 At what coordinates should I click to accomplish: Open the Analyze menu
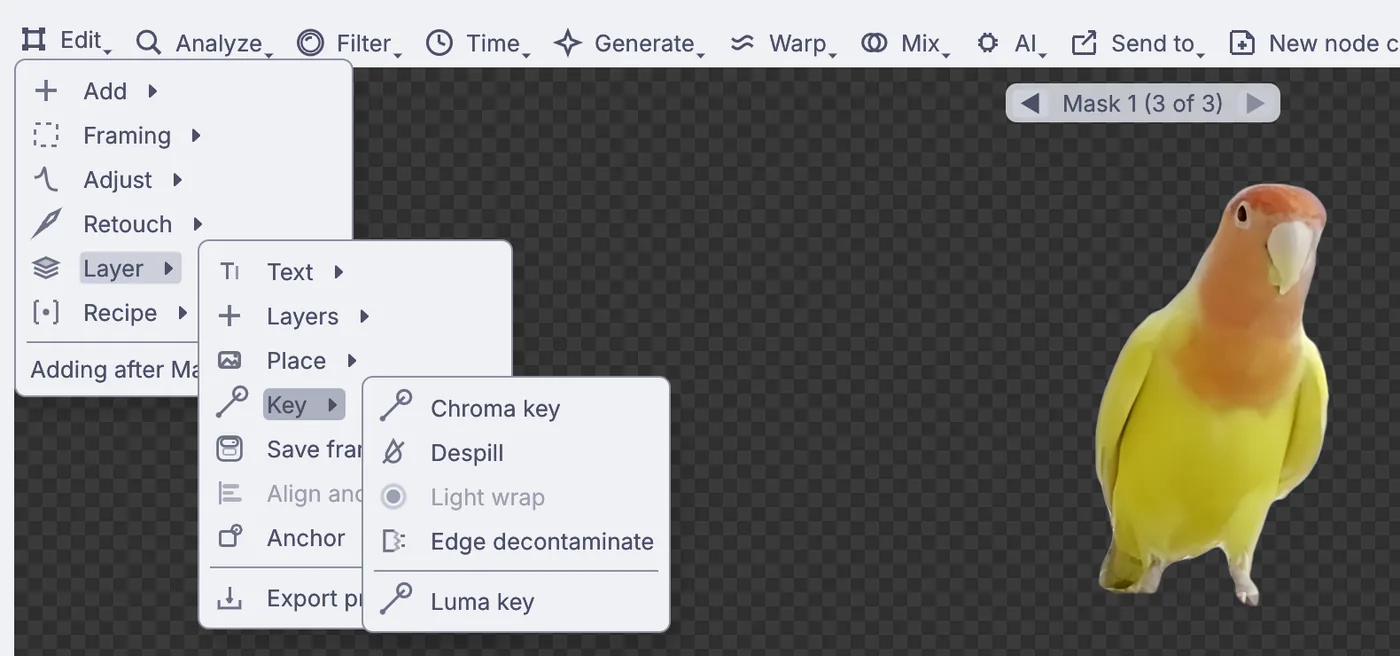(x=204, y=43)
